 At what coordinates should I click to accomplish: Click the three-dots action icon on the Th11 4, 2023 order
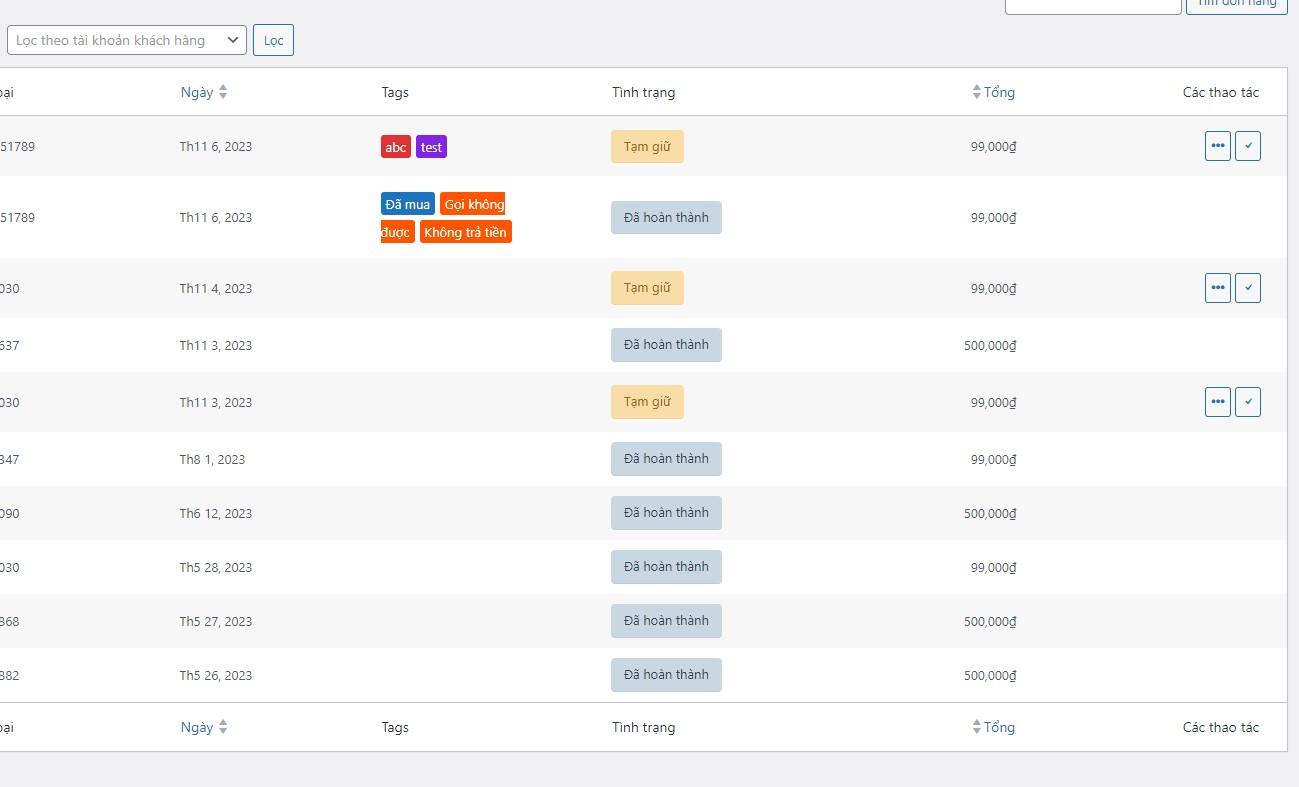tap(1218, 288)
